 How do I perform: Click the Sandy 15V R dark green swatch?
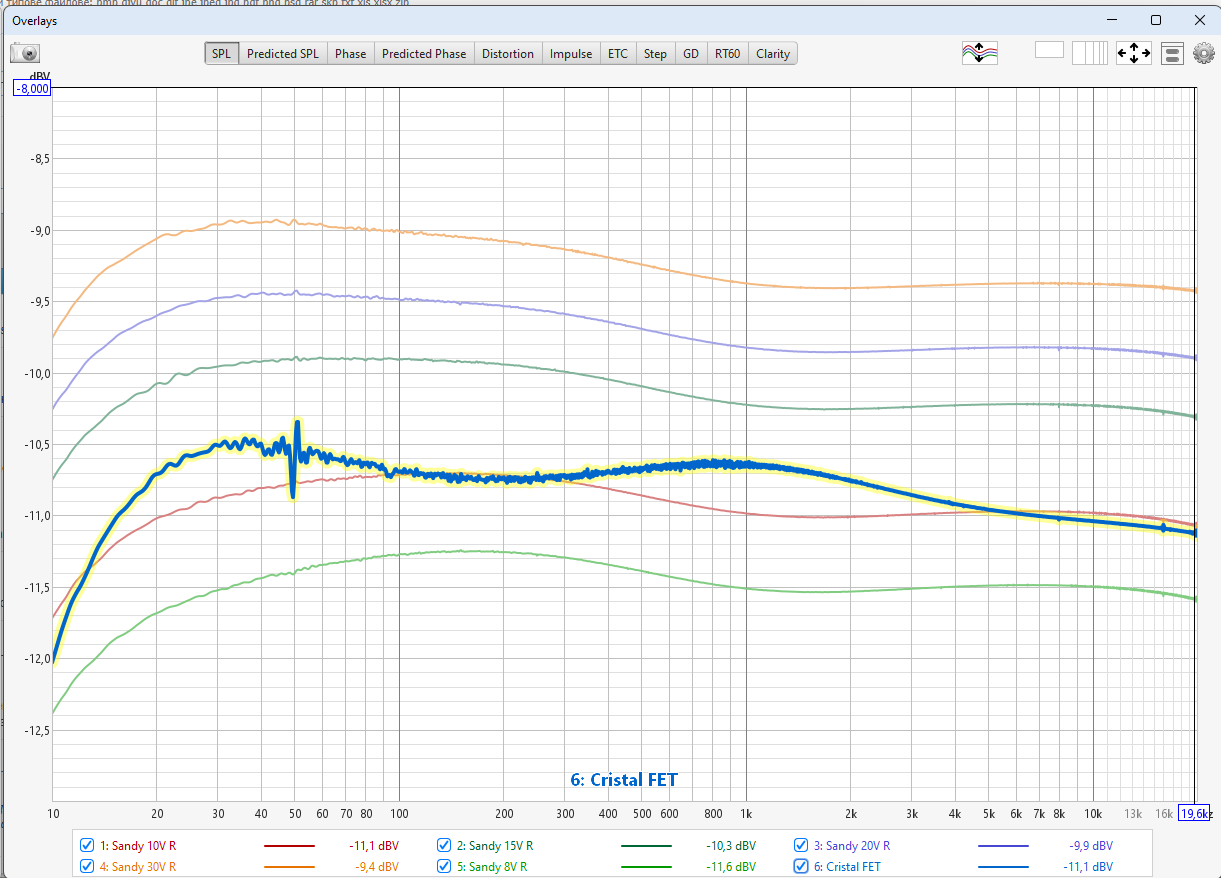[x=646, y=846]
